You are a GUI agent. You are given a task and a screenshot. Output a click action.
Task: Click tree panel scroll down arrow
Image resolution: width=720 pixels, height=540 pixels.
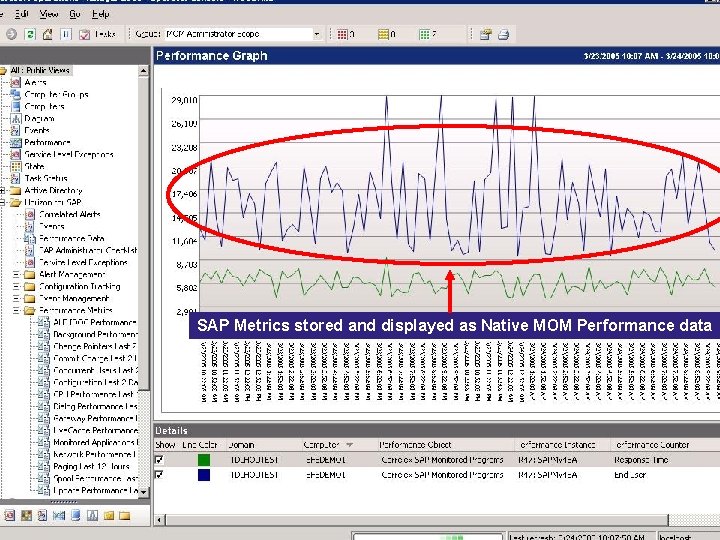144,492
